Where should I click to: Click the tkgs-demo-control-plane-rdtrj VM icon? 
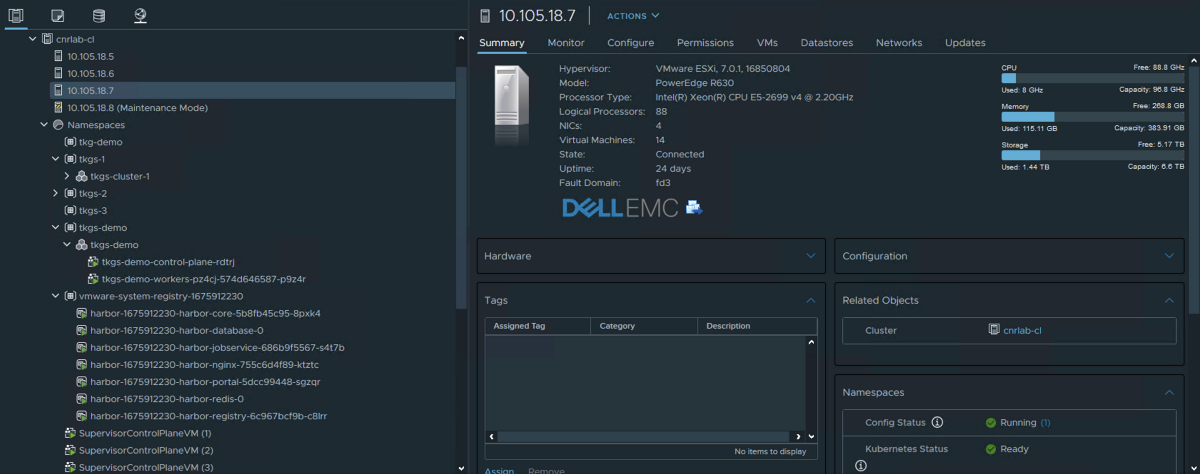(93, 262)
